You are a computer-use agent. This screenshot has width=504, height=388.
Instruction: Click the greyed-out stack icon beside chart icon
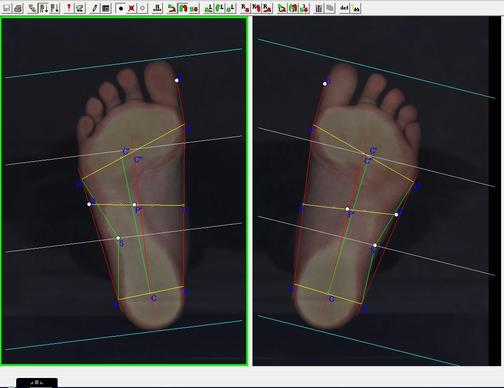pos(330,8)
